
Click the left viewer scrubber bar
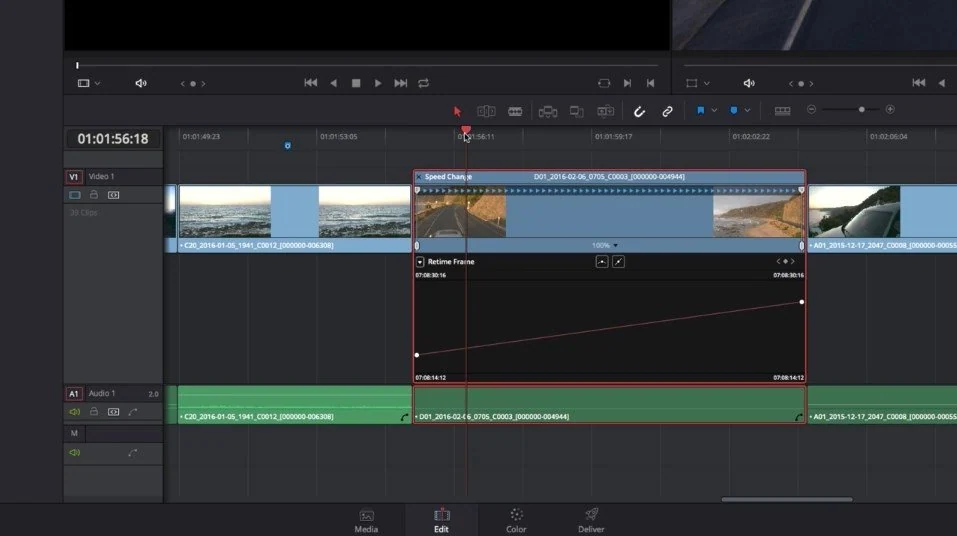[367, 65]
